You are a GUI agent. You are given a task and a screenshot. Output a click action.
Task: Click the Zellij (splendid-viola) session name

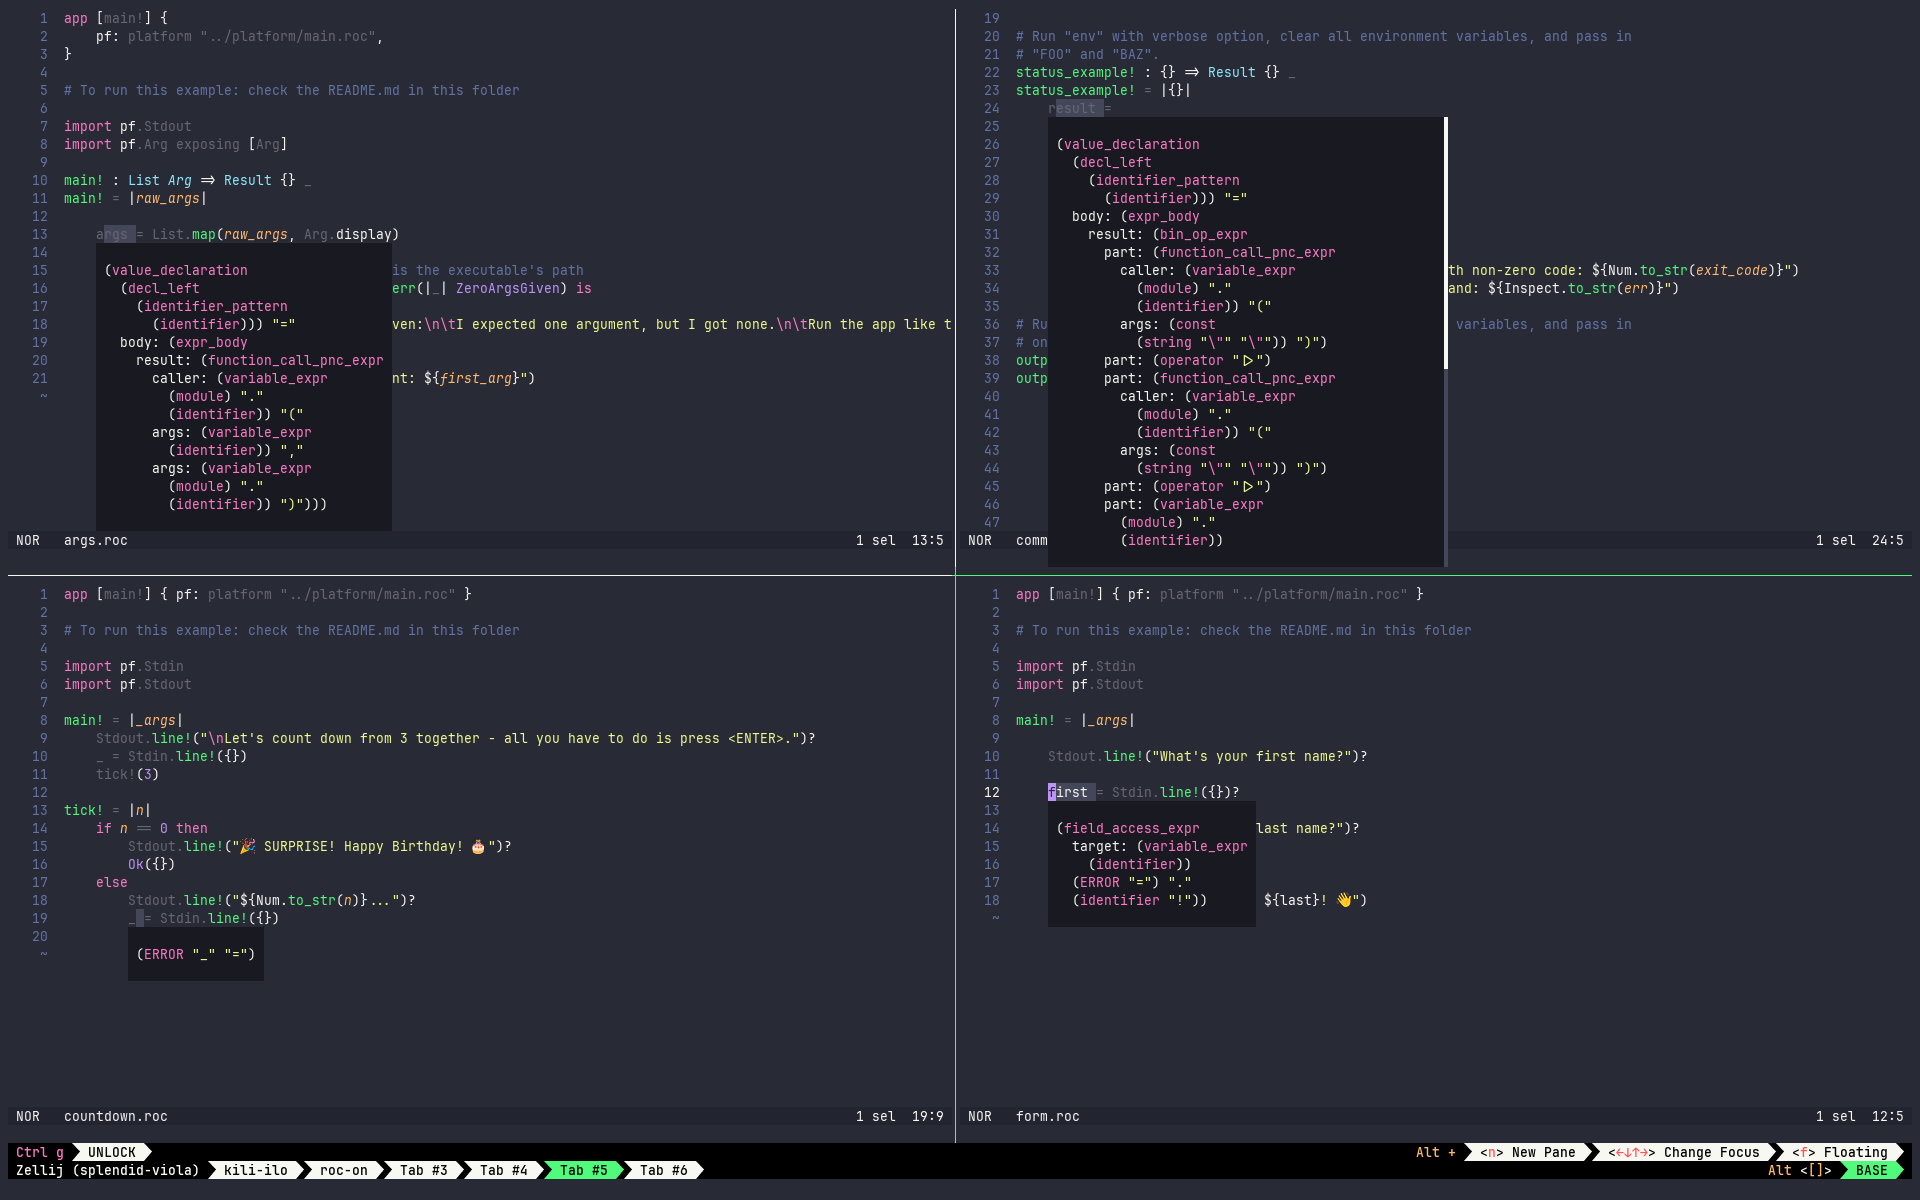[x=107, y=1170]
